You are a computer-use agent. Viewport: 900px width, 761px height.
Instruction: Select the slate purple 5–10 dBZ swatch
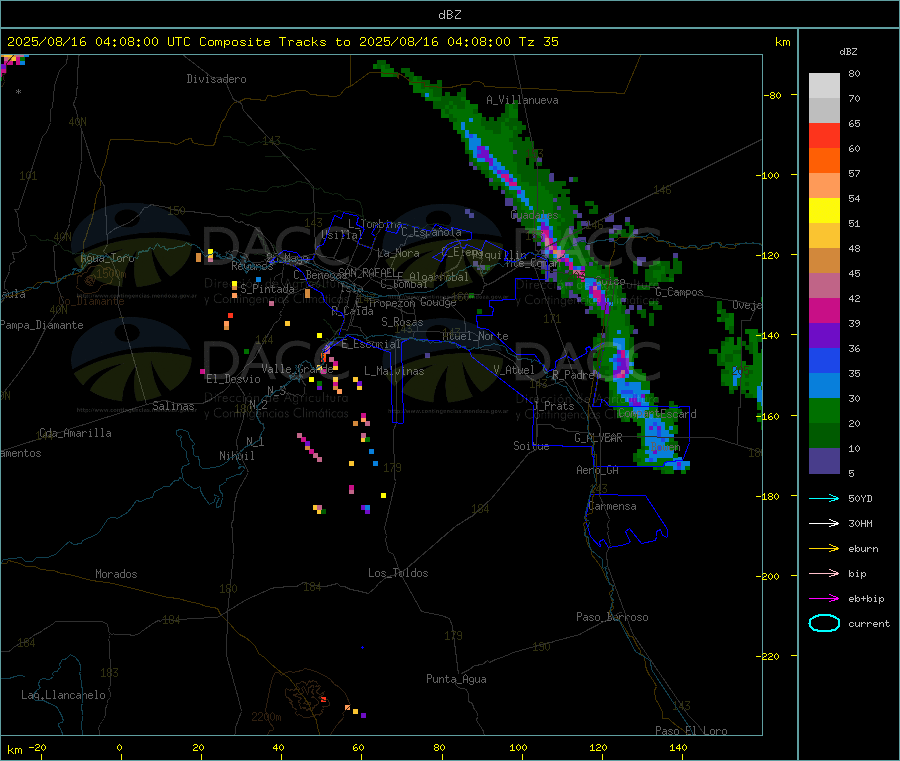pos(824,461)
